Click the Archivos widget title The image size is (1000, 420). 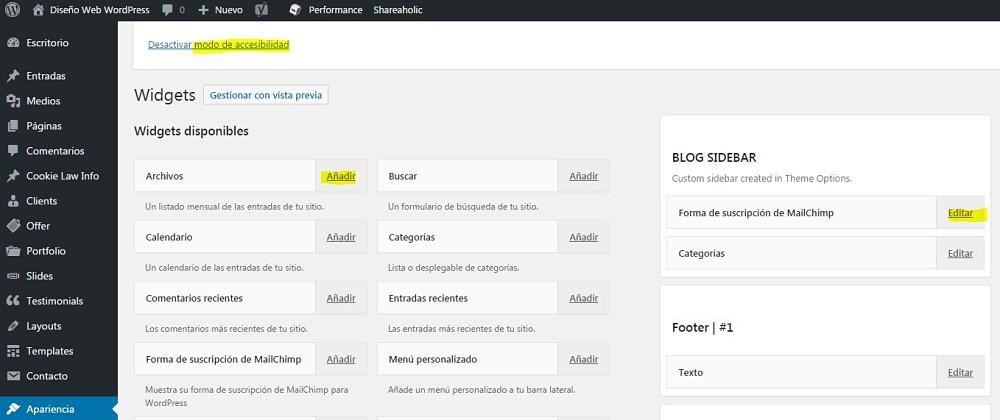tap(165, 176)
